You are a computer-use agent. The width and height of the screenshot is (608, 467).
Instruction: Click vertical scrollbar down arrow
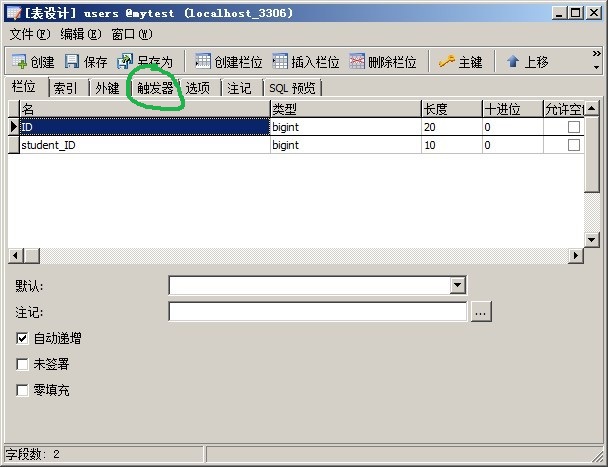pos(592,240)
